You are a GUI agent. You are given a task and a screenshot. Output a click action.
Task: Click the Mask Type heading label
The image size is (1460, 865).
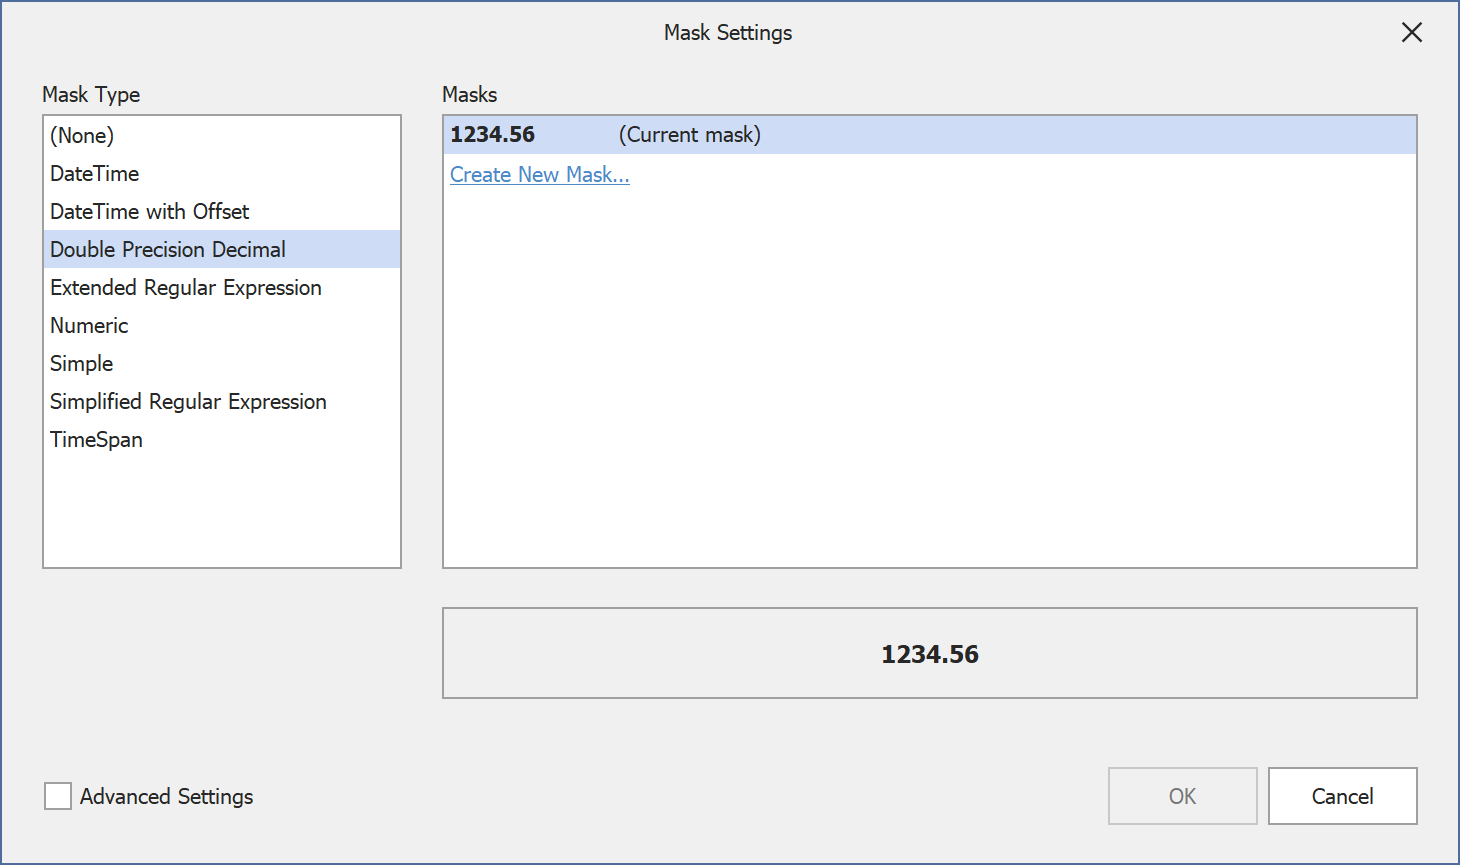pos(91,94)
